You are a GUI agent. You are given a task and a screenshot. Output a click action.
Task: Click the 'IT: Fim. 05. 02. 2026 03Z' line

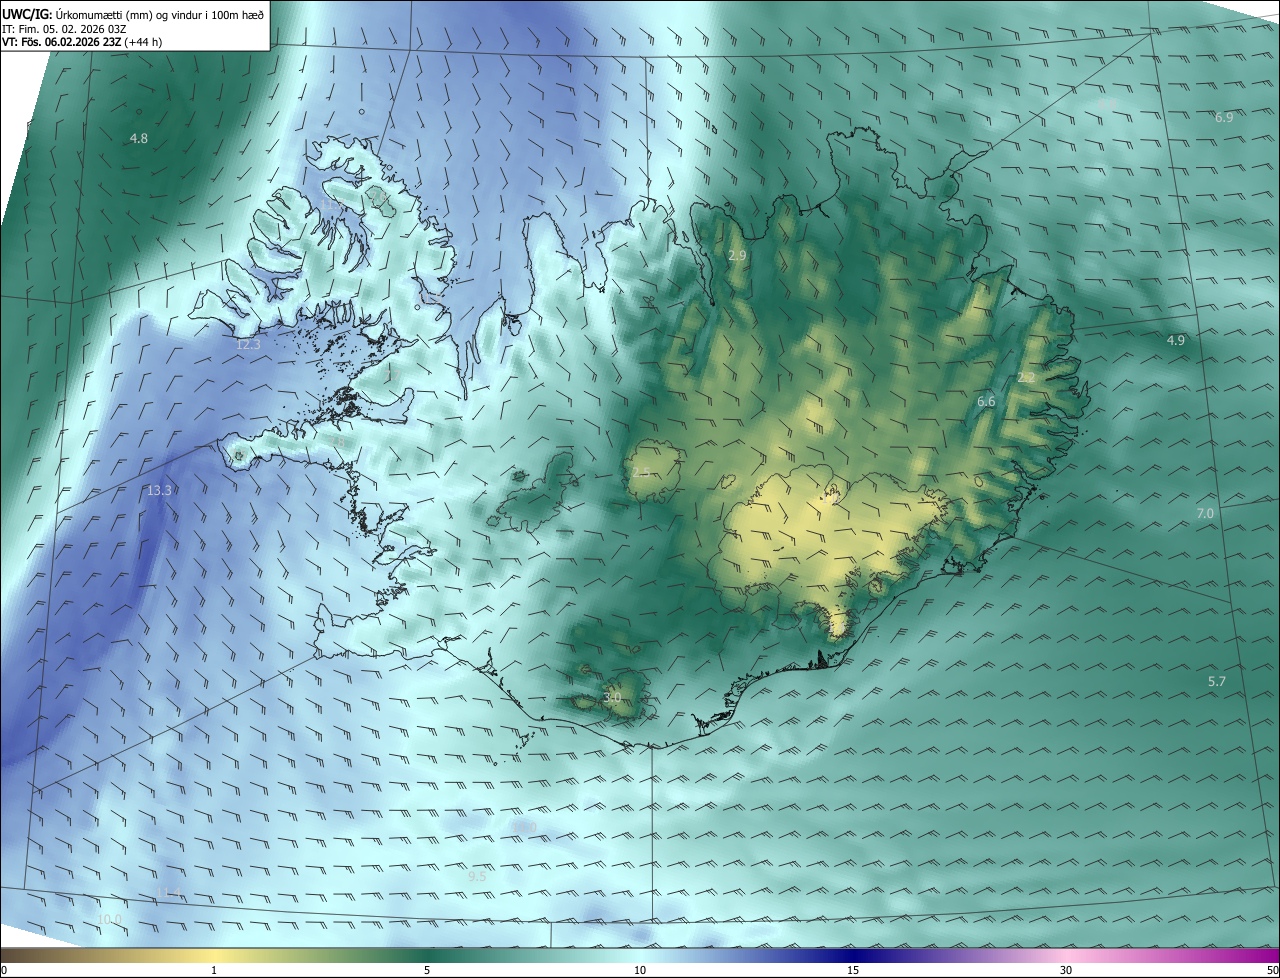[x=64, y=29]
